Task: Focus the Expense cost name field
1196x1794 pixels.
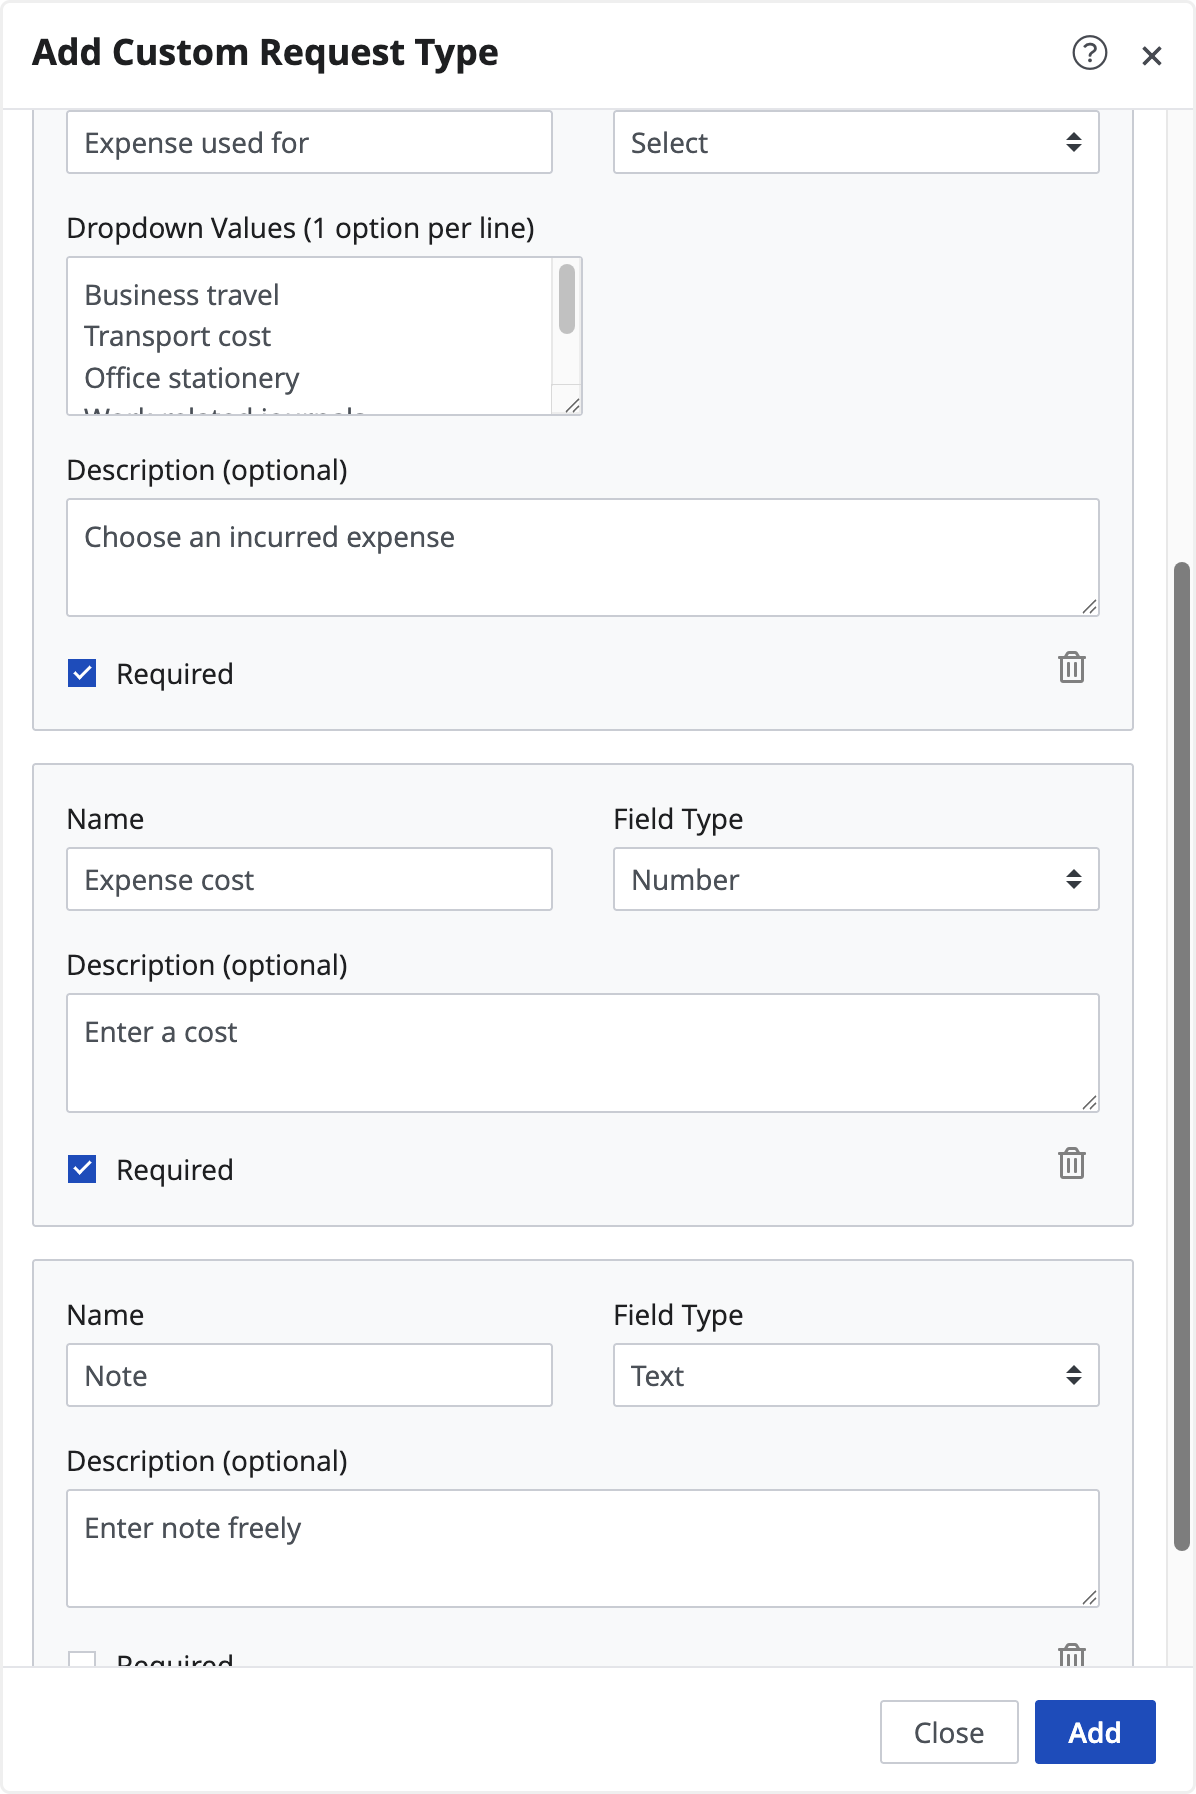Action: [x=309, y=880]
